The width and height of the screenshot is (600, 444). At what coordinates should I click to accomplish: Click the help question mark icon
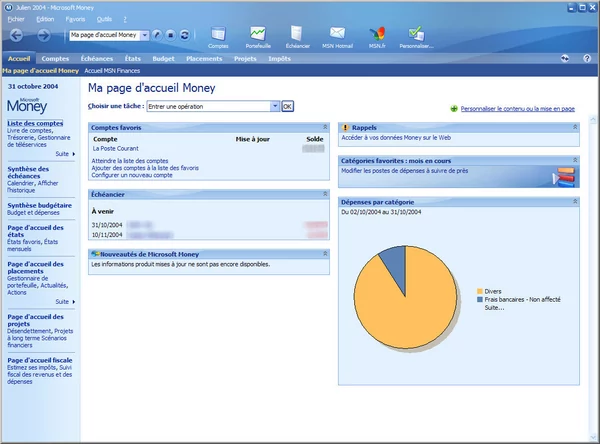click(x=587, y=59)
